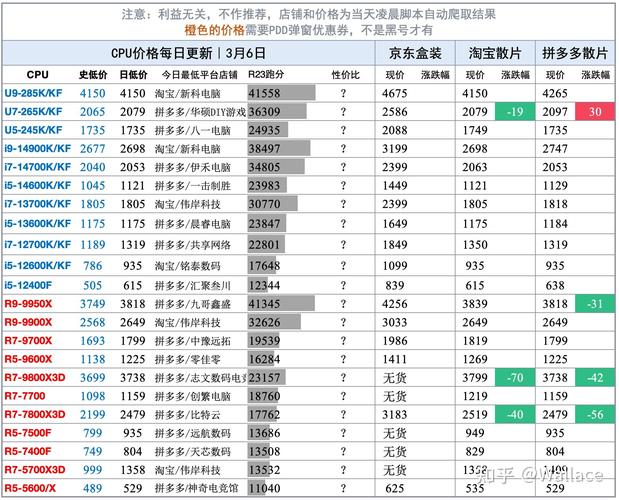Select the i5-12600K/KF row label
This screenshot has width=619, height=500.
pos(38,266)
